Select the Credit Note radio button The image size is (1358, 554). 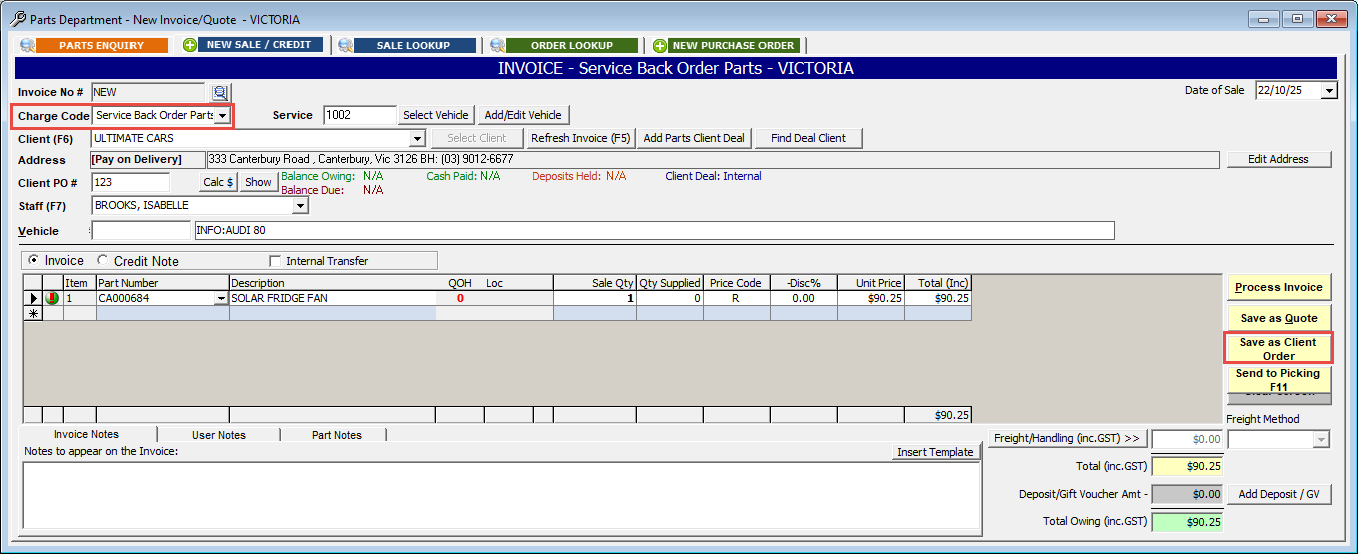pyautogui.click(x=102, y=261)
